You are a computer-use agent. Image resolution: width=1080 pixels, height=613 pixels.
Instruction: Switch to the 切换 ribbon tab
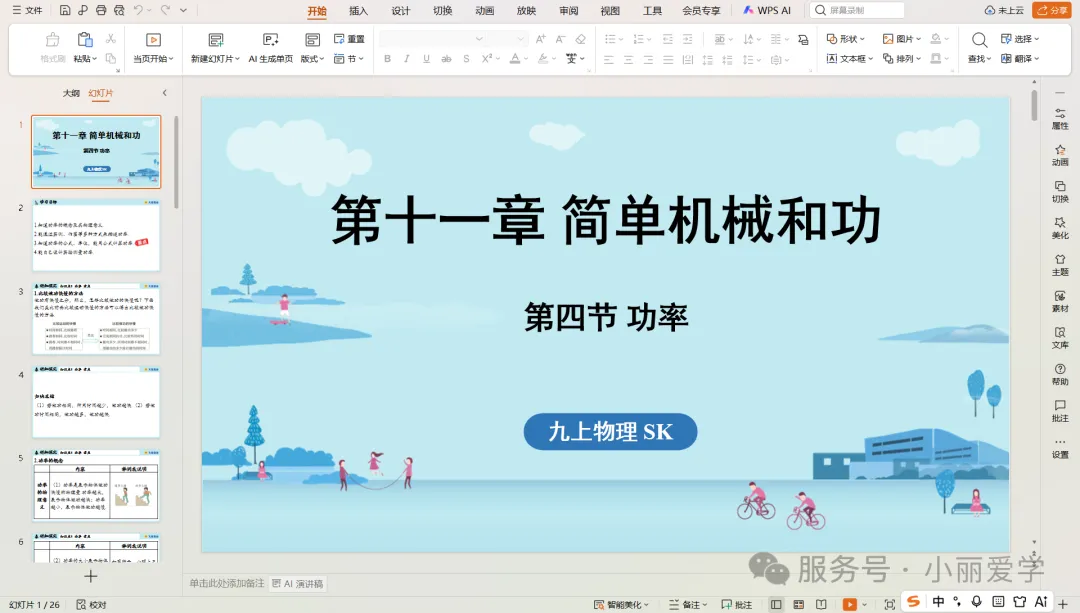click(442, 10)
